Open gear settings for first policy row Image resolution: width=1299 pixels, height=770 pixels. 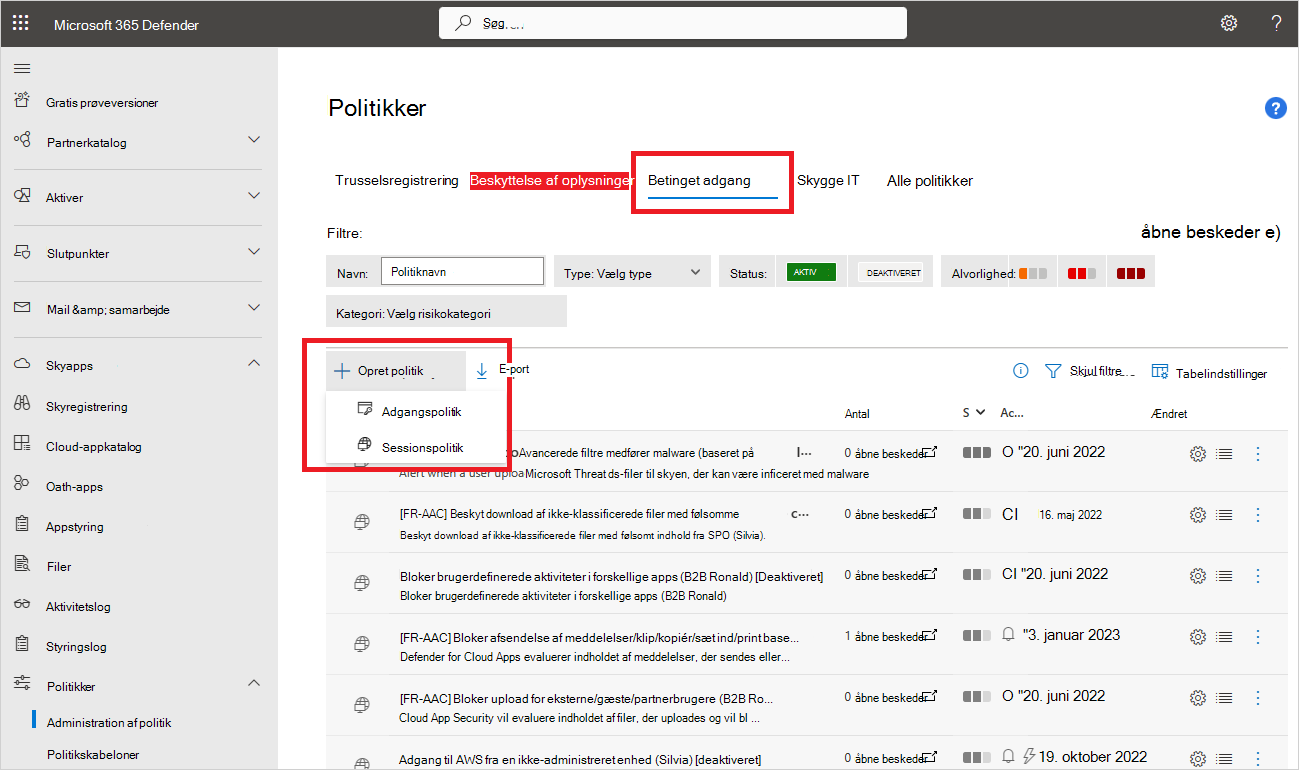click(1197, 454)
